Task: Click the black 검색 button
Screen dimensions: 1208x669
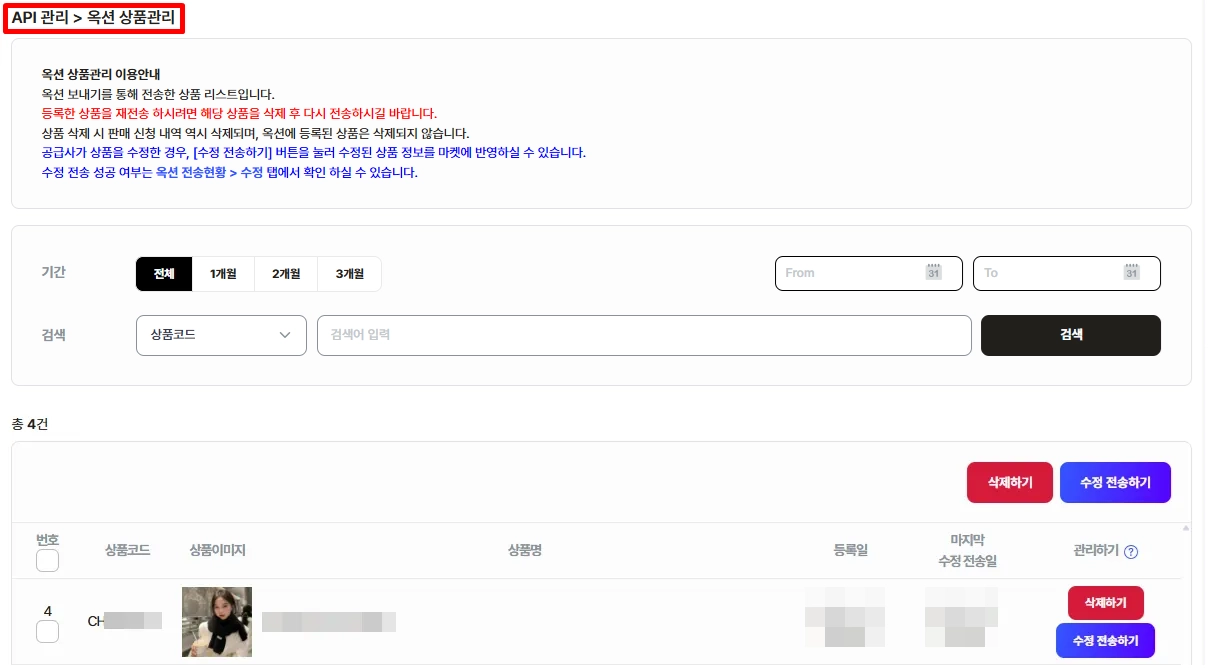Action: coord(1071,335)
